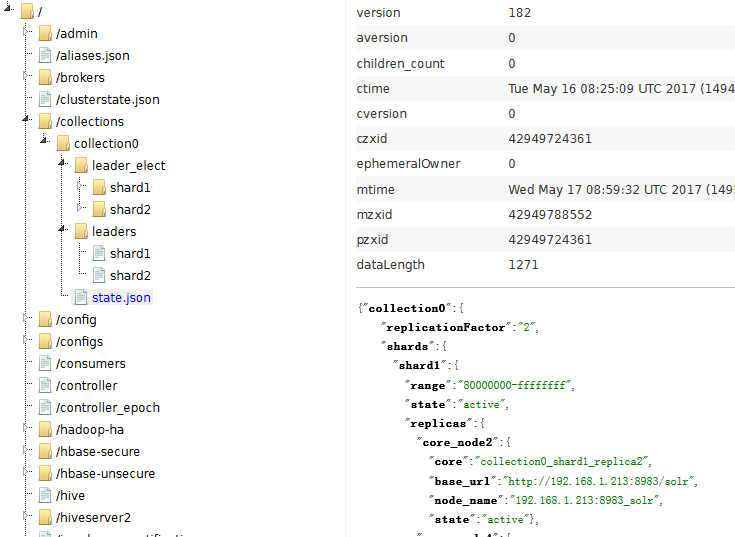735x537 pixels.
Task: Expand the /hbase-secure tree node
Action: [x=26, y=450]
